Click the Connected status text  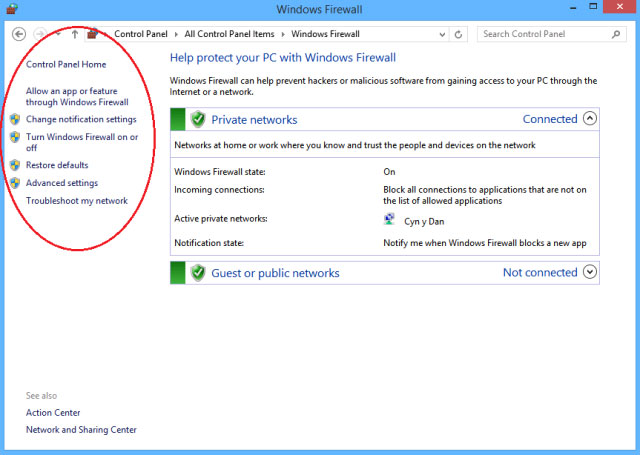coord(550,119)
